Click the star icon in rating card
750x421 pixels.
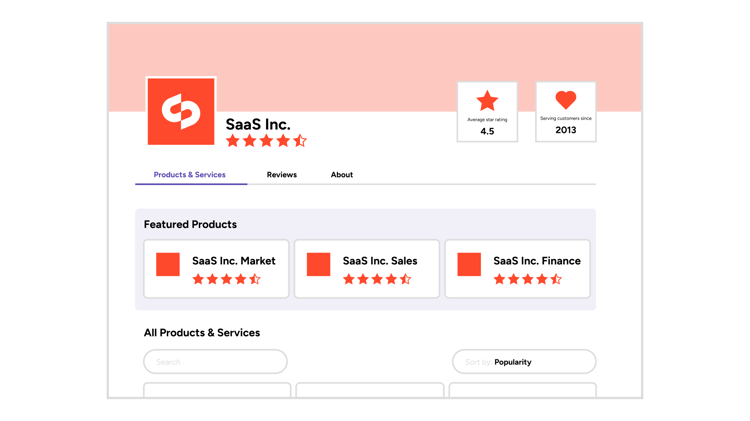[x=487, y=100]
